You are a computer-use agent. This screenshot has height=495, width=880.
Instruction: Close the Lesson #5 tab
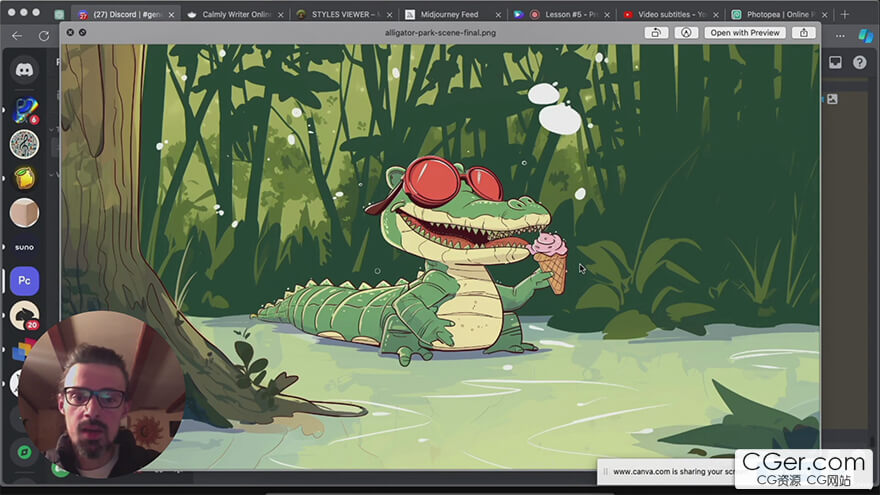[607, 15]
